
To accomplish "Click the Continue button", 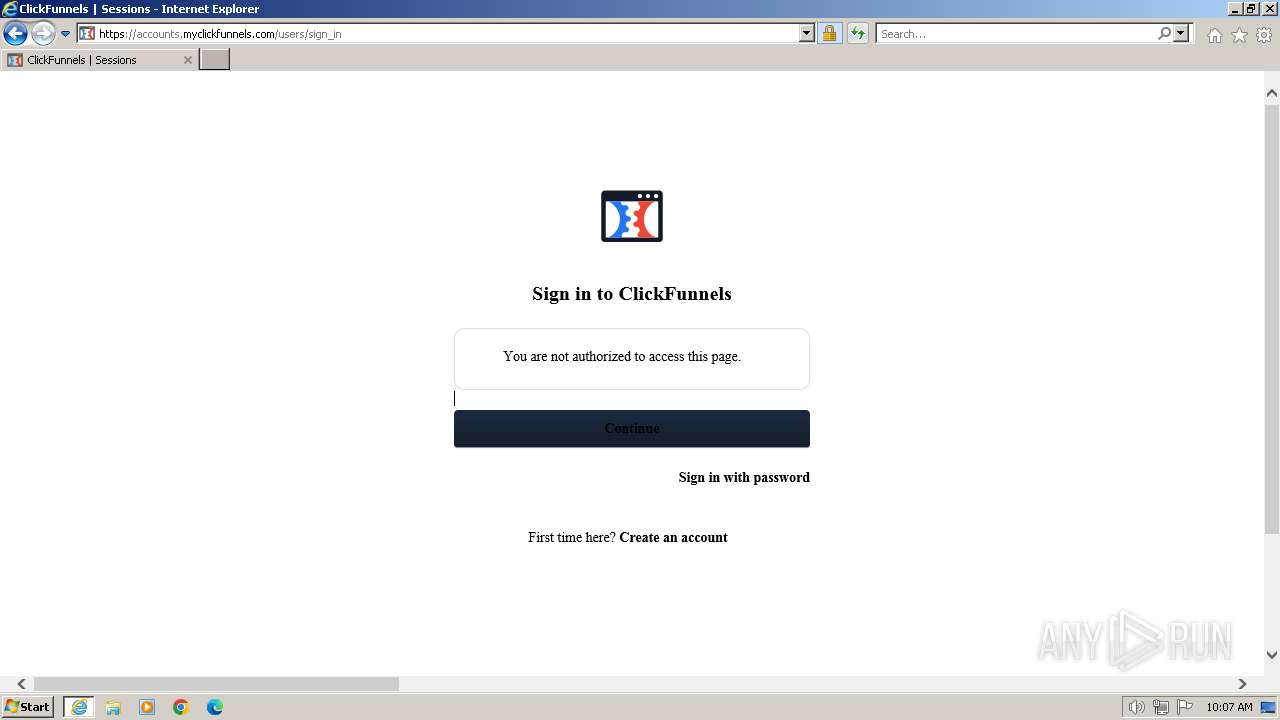I will pos(632,428).
